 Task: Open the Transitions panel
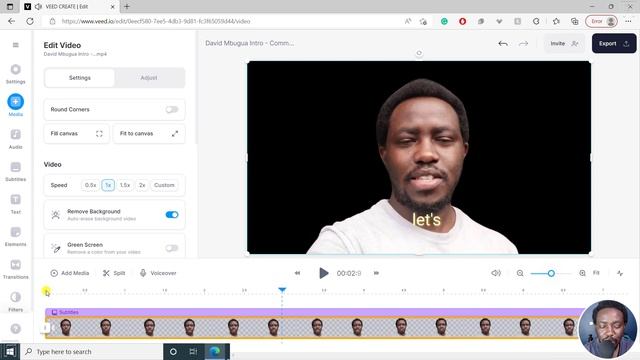click(16, 269)
